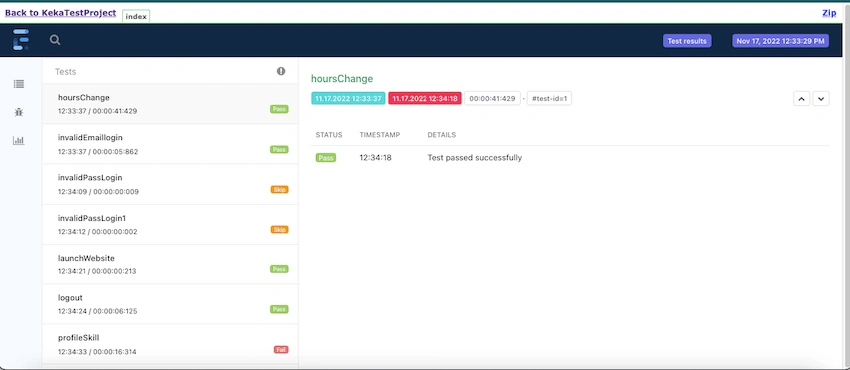Screen dimensions: 850x370
Task: Select the profileSkill test row
Action: tap(170, 344)
